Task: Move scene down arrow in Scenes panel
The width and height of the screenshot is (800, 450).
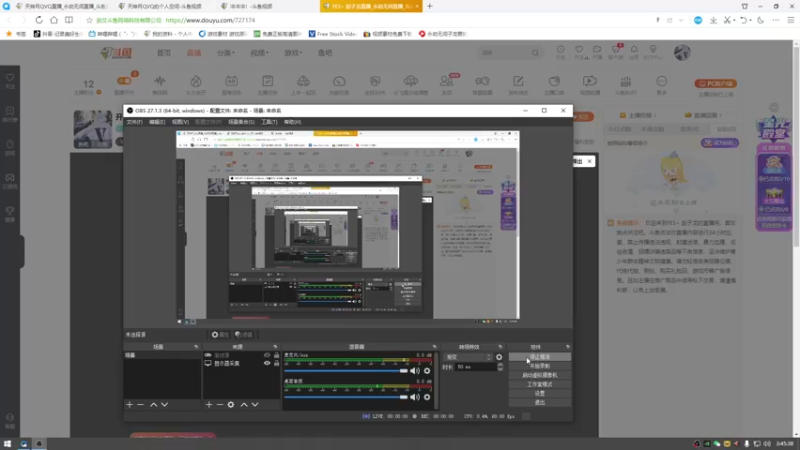Action: tap(164, 405)
